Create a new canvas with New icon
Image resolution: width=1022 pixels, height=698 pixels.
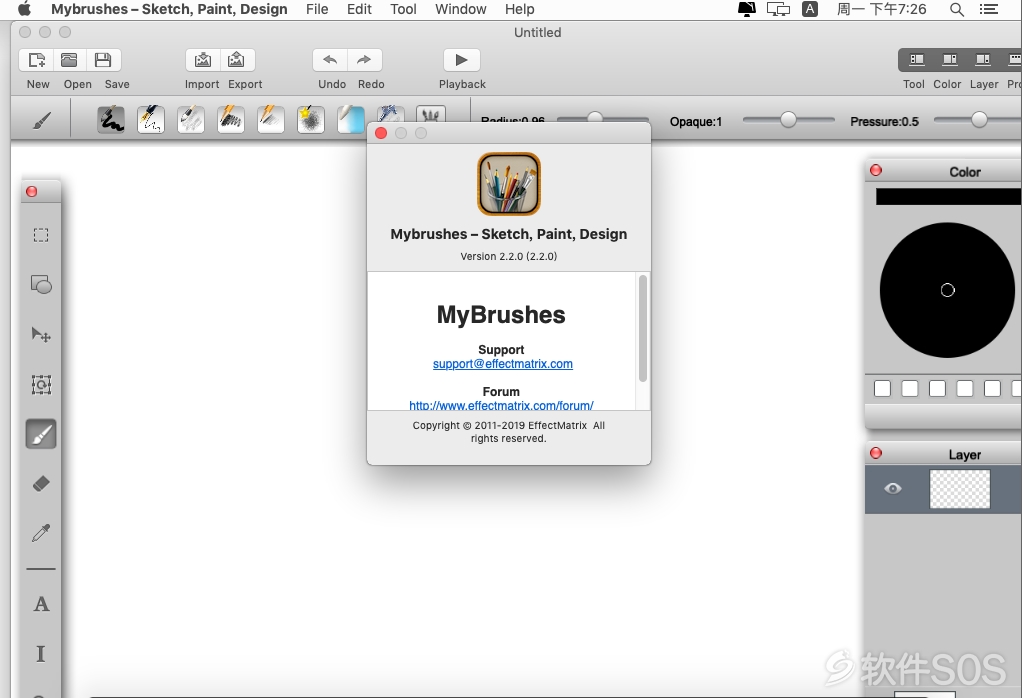[37, 60]
